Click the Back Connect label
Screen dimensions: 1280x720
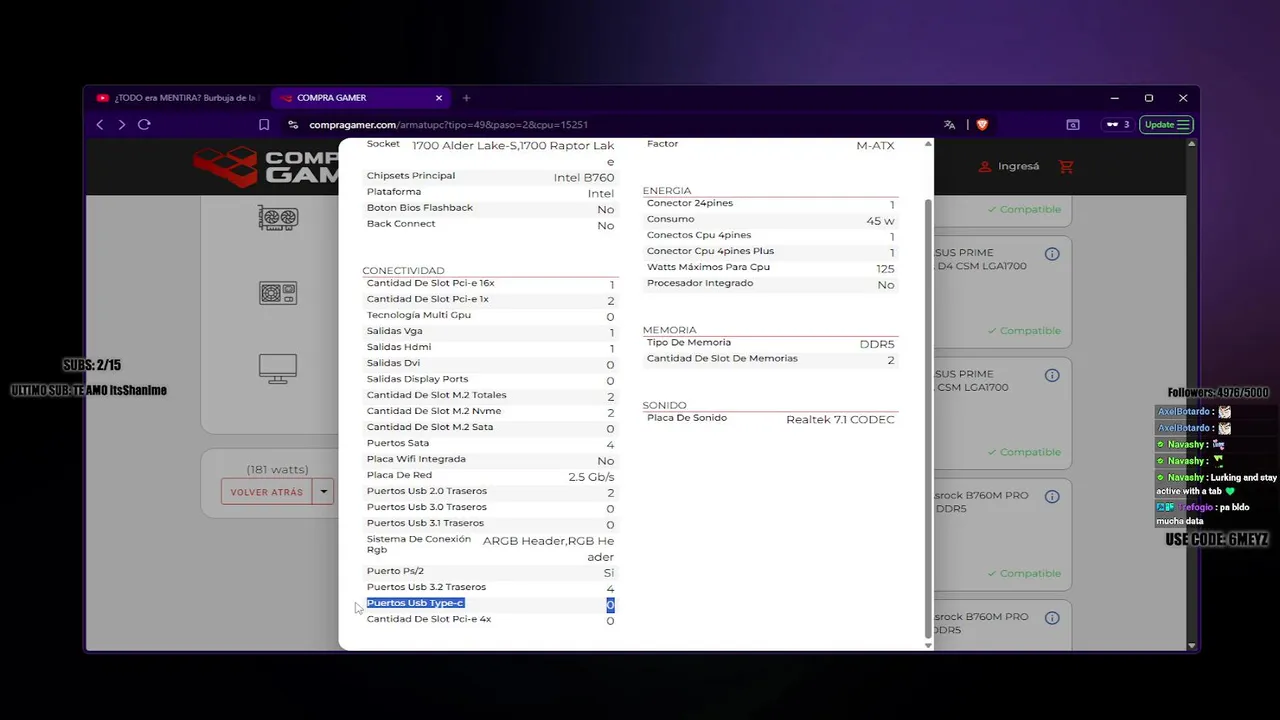(x=401, y=224)
